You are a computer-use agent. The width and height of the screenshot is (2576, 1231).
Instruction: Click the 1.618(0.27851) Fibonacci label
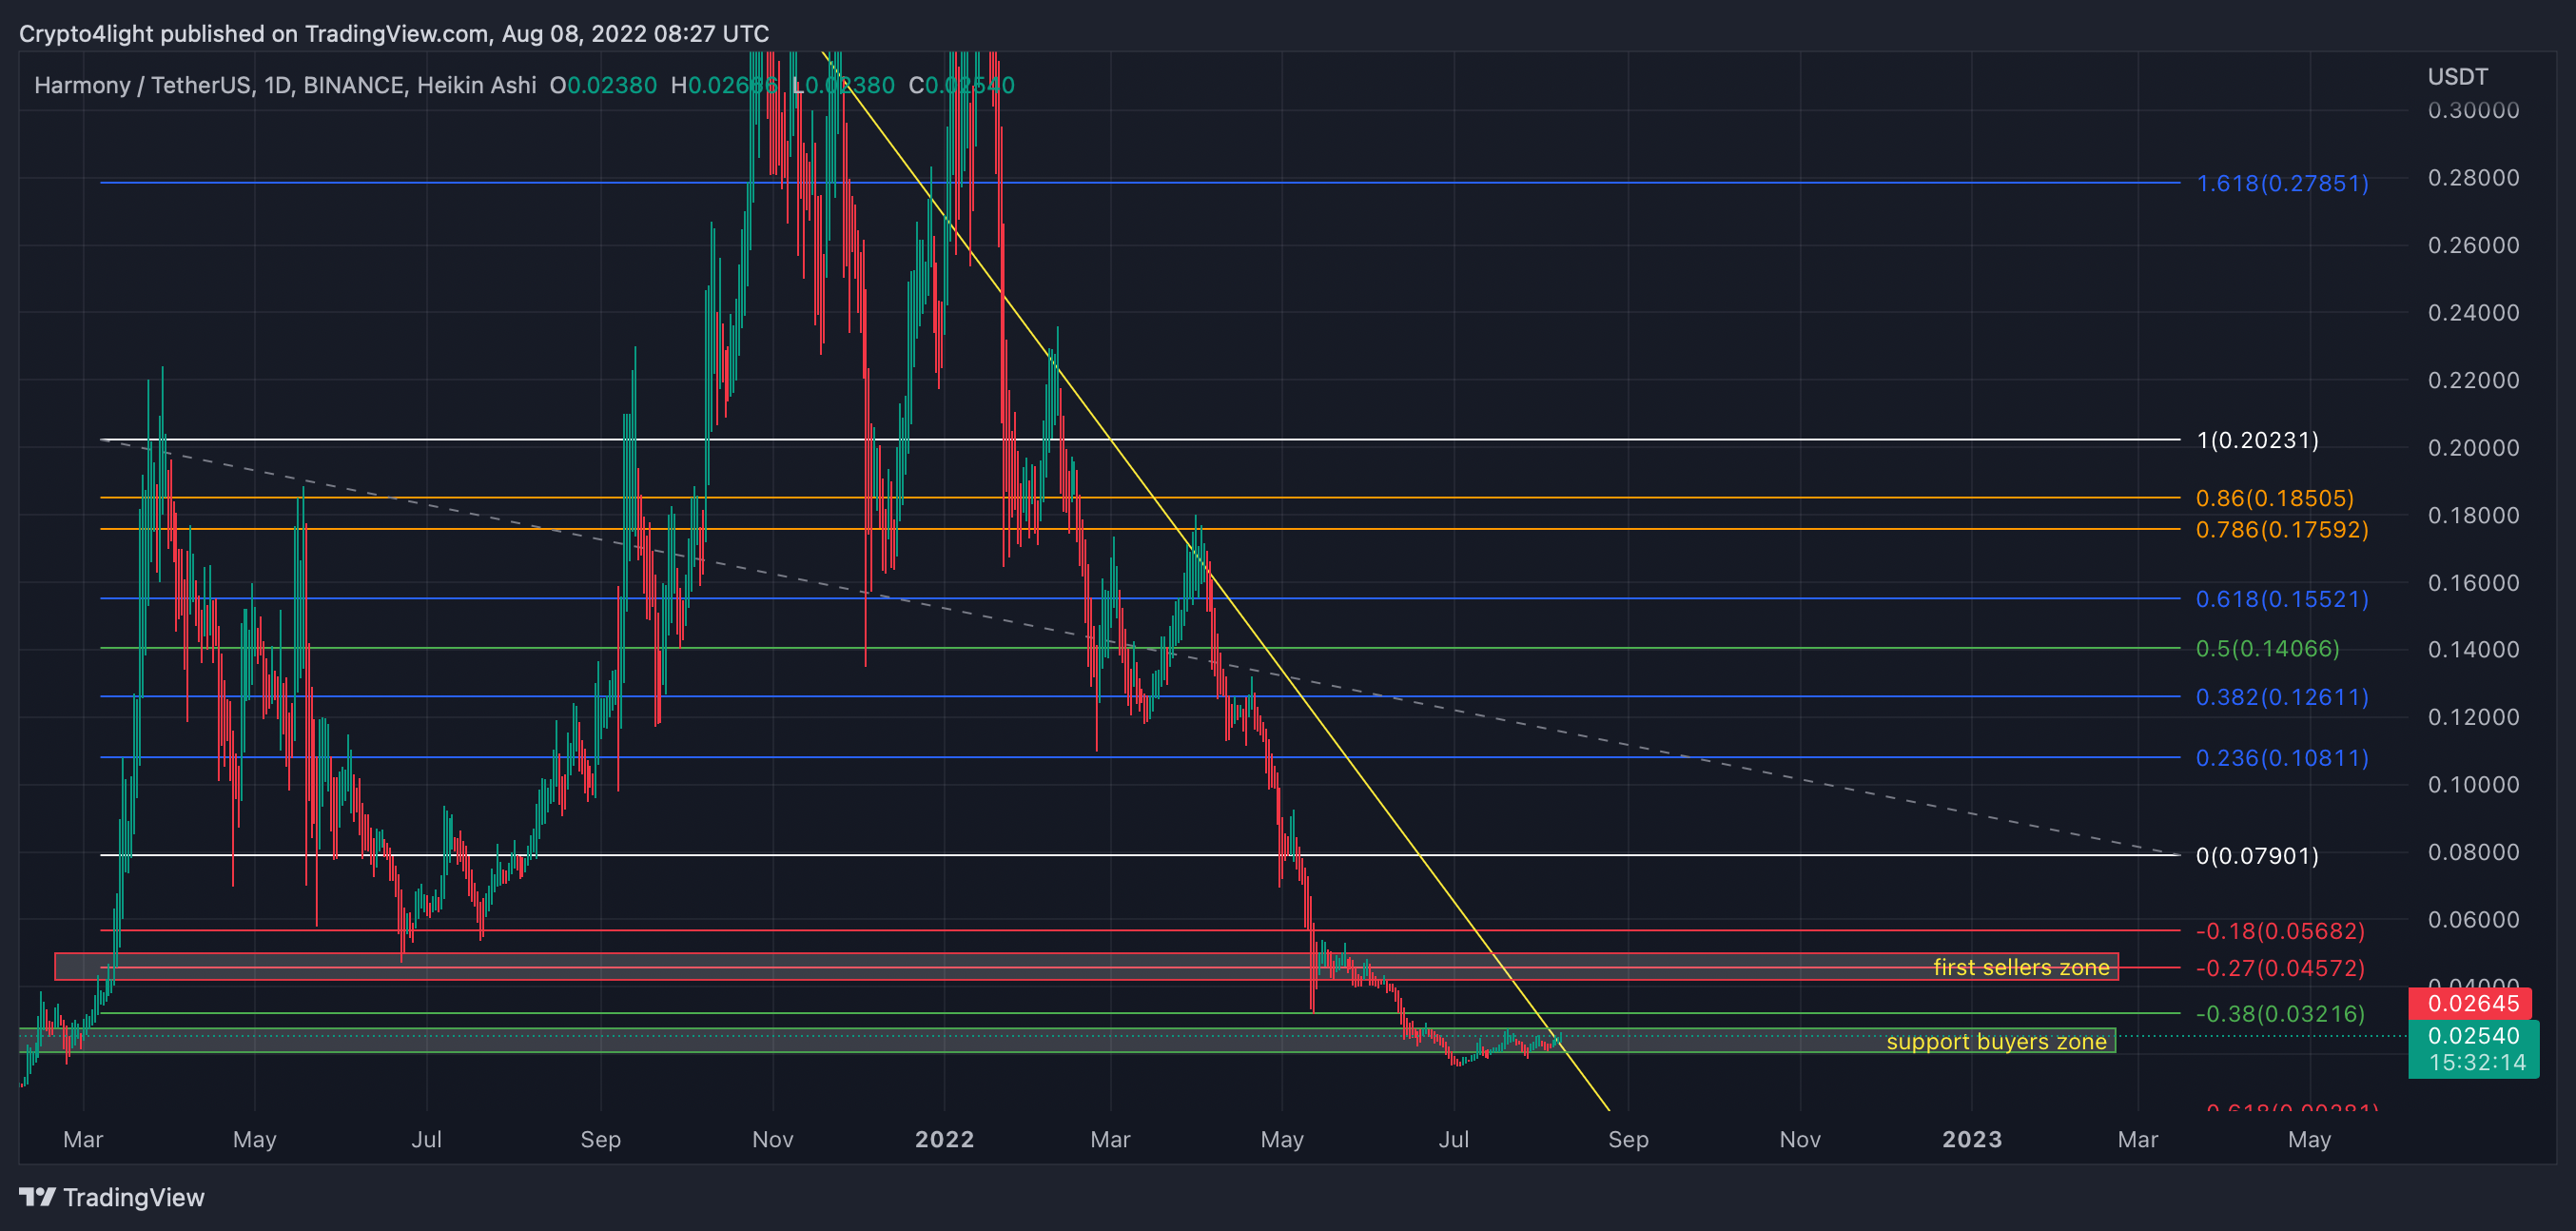click(2282, 183)
